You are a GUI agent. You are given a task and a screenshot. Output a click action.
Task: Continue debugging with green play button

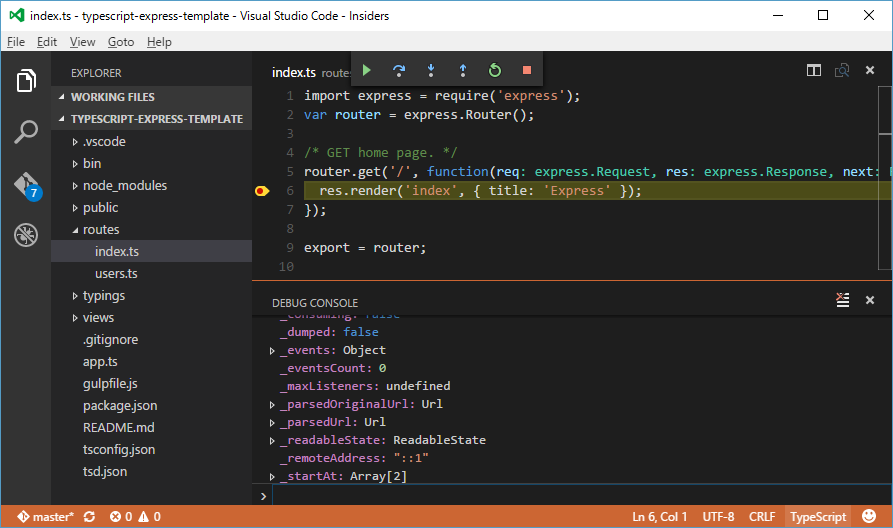pos(367,70)
